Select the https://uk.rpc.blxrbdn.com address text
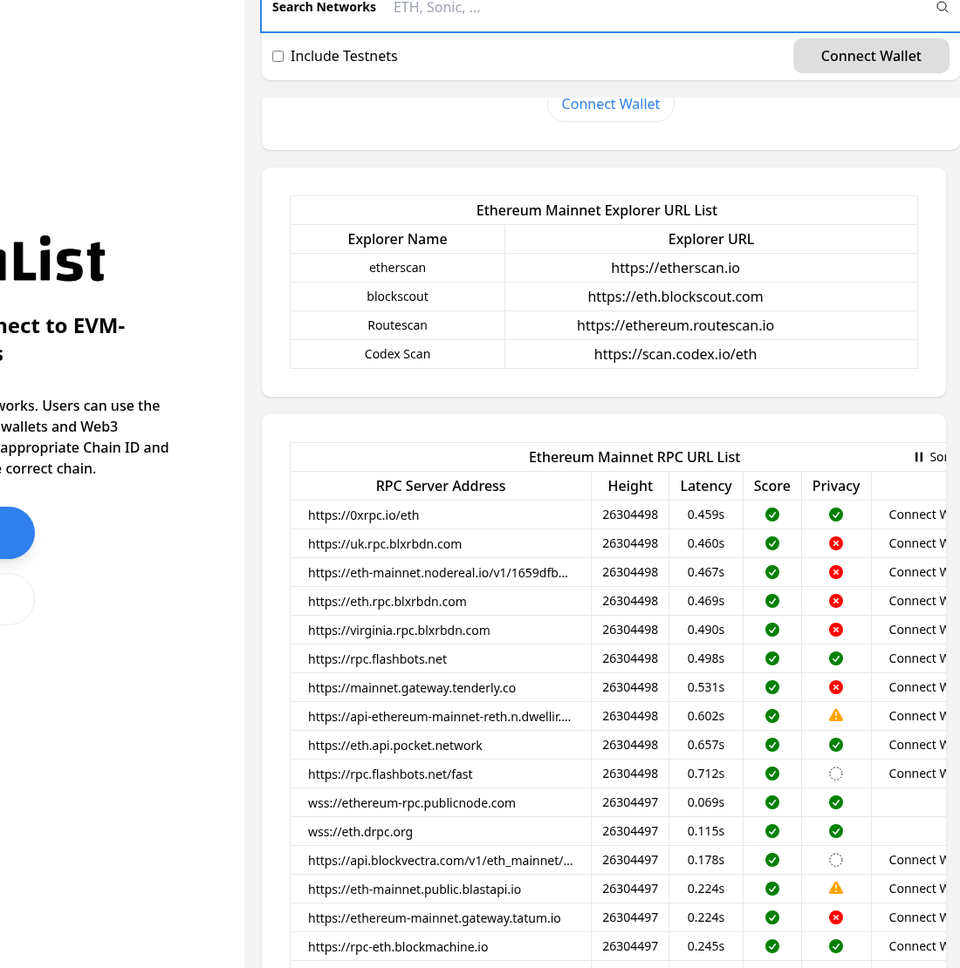This screenshot has height=968, width=960. click(385, 544)
